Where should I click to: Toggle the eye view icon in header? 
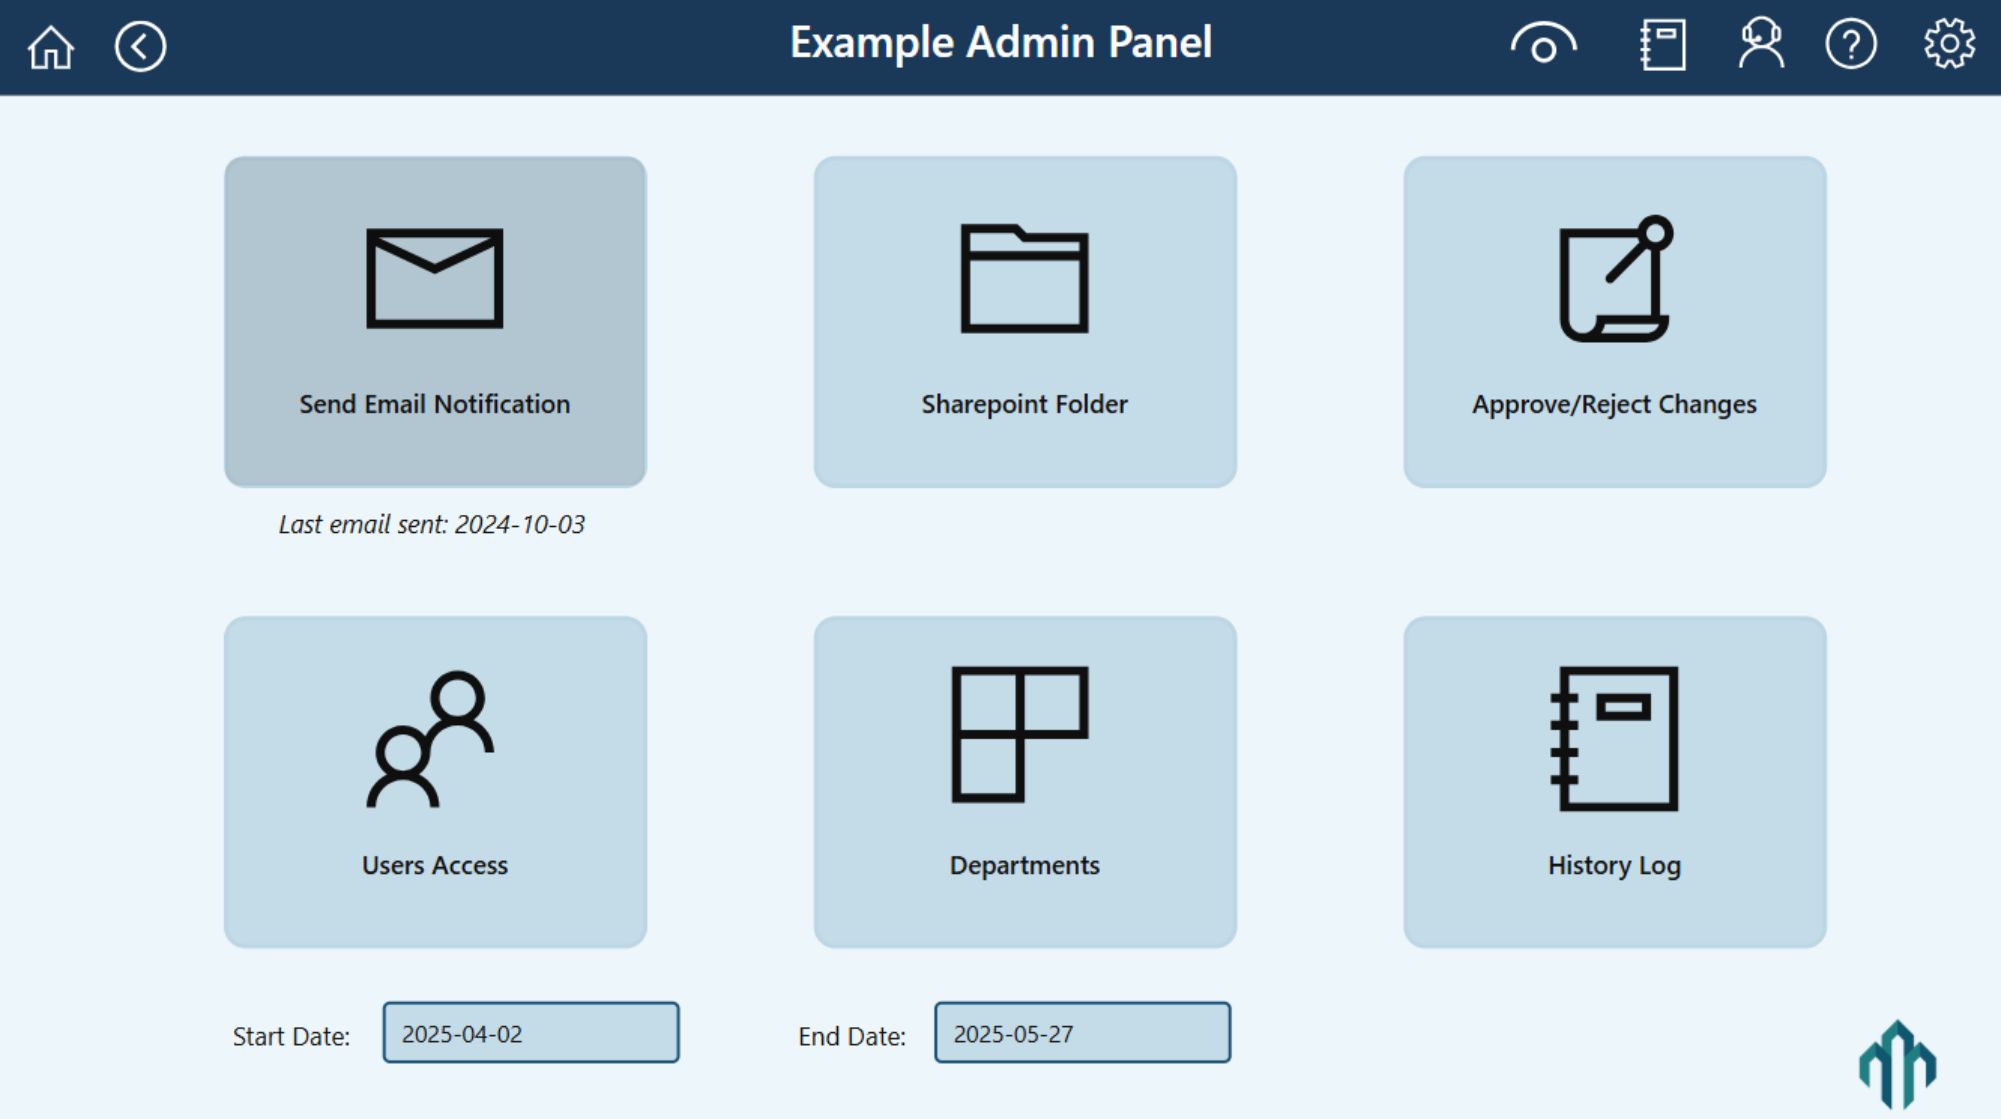[1543, 45]
